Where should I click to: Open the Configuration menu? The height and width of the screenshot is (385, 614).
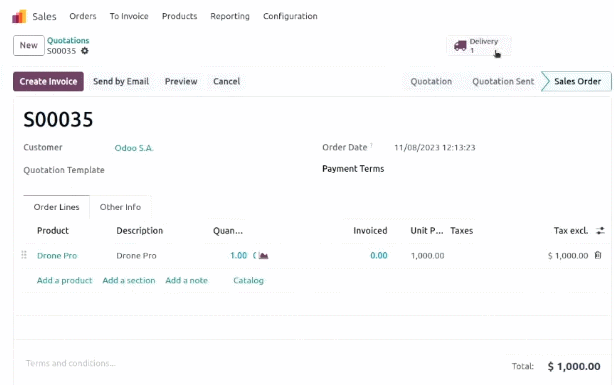click(290, 16)
